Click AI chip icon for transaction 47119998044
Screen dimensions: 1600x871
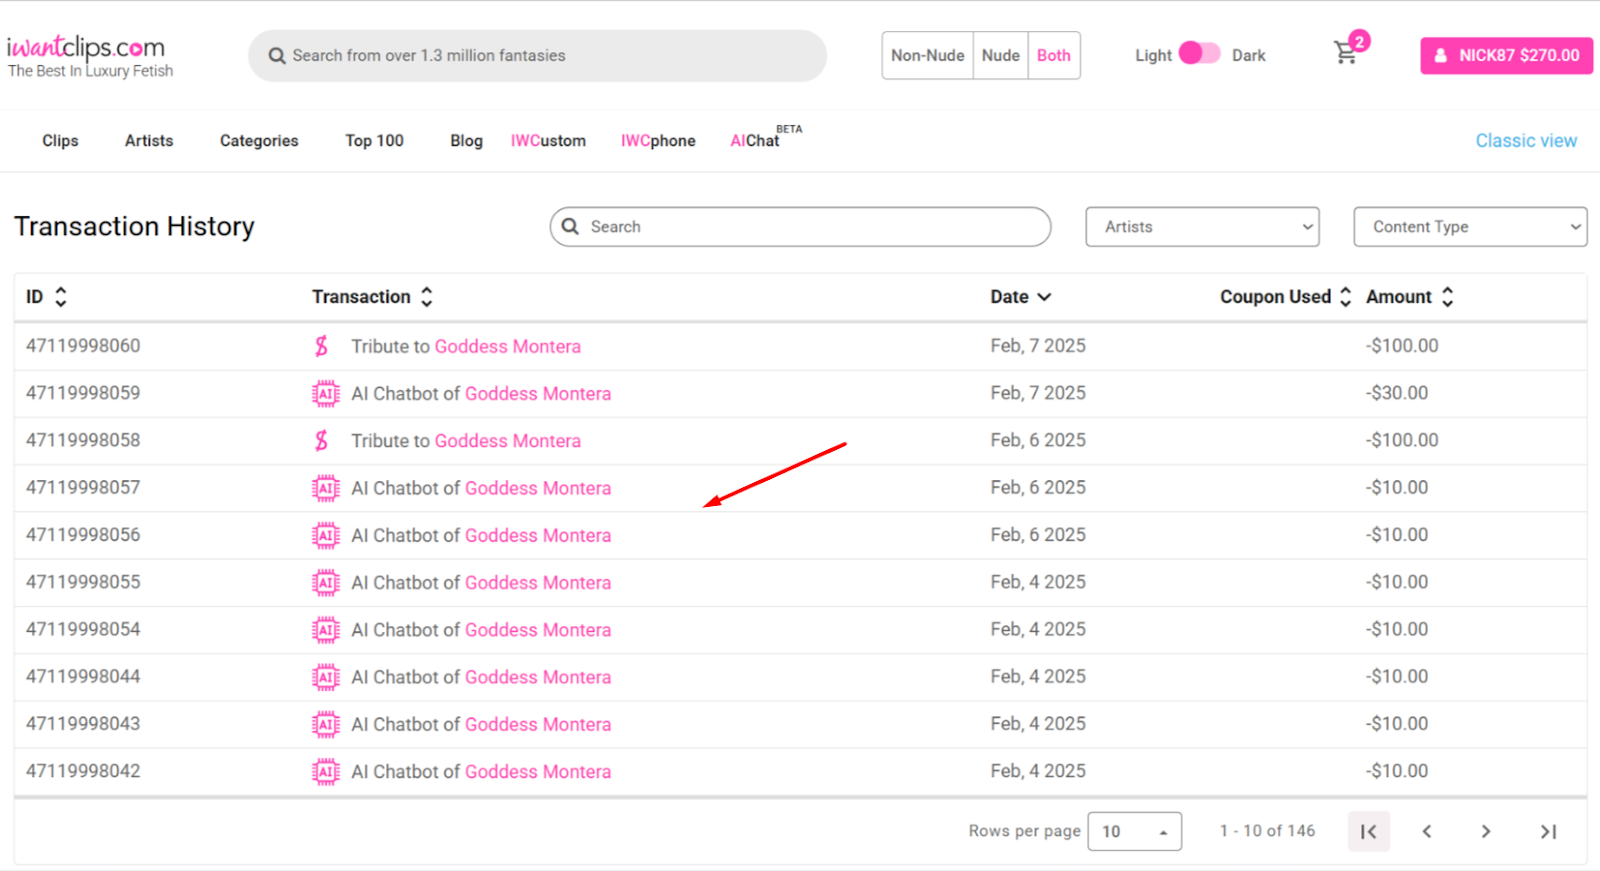pyautogui.click(x=325, y=677)
